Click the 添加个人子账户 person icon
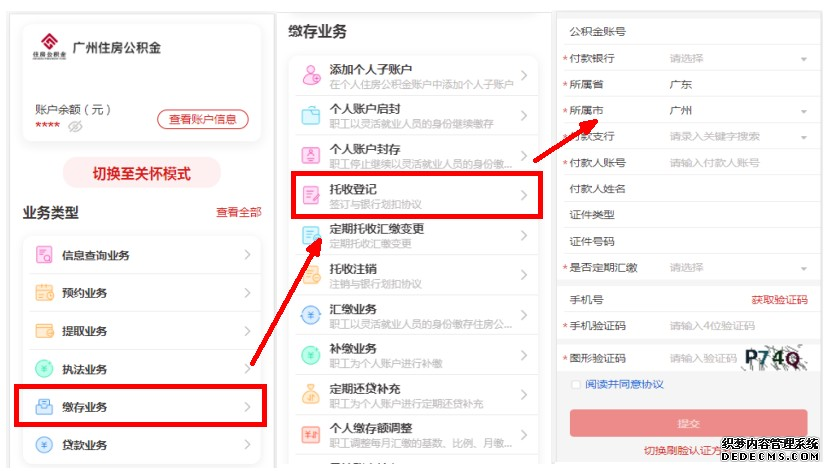Image resolution: width=830 pixels, height=471 pixels. 311,75
